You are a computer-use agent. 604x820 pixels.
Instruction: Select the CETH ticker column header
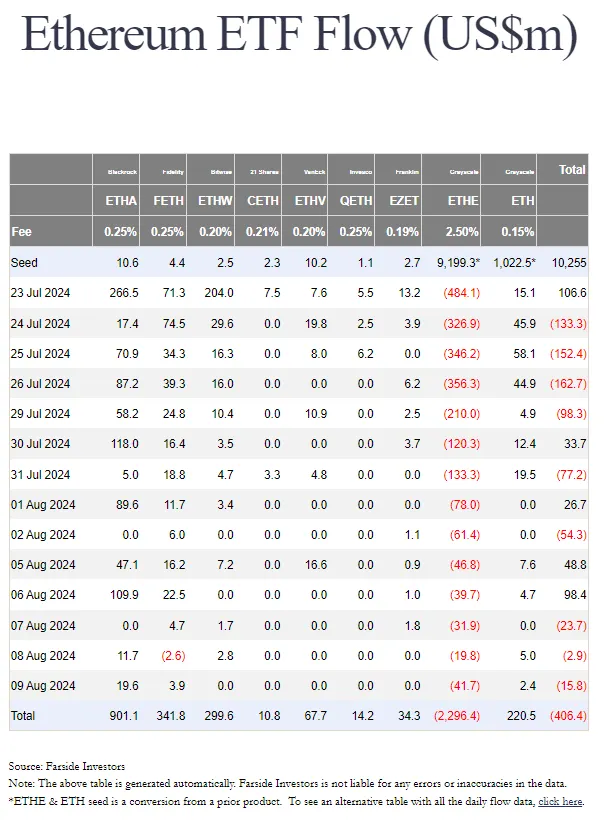coord(264,201)
